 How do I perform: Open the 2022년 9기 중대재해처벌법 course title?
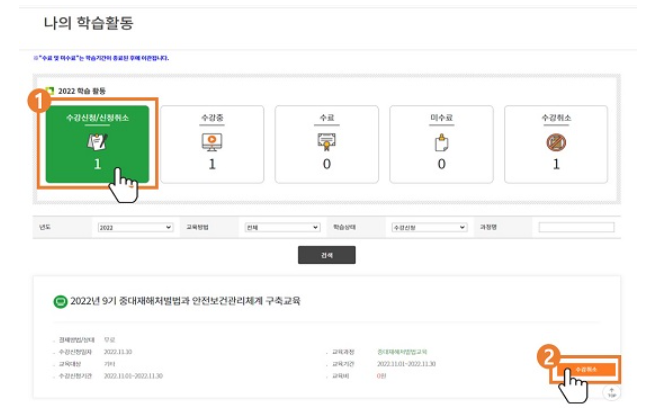(185, 301)
